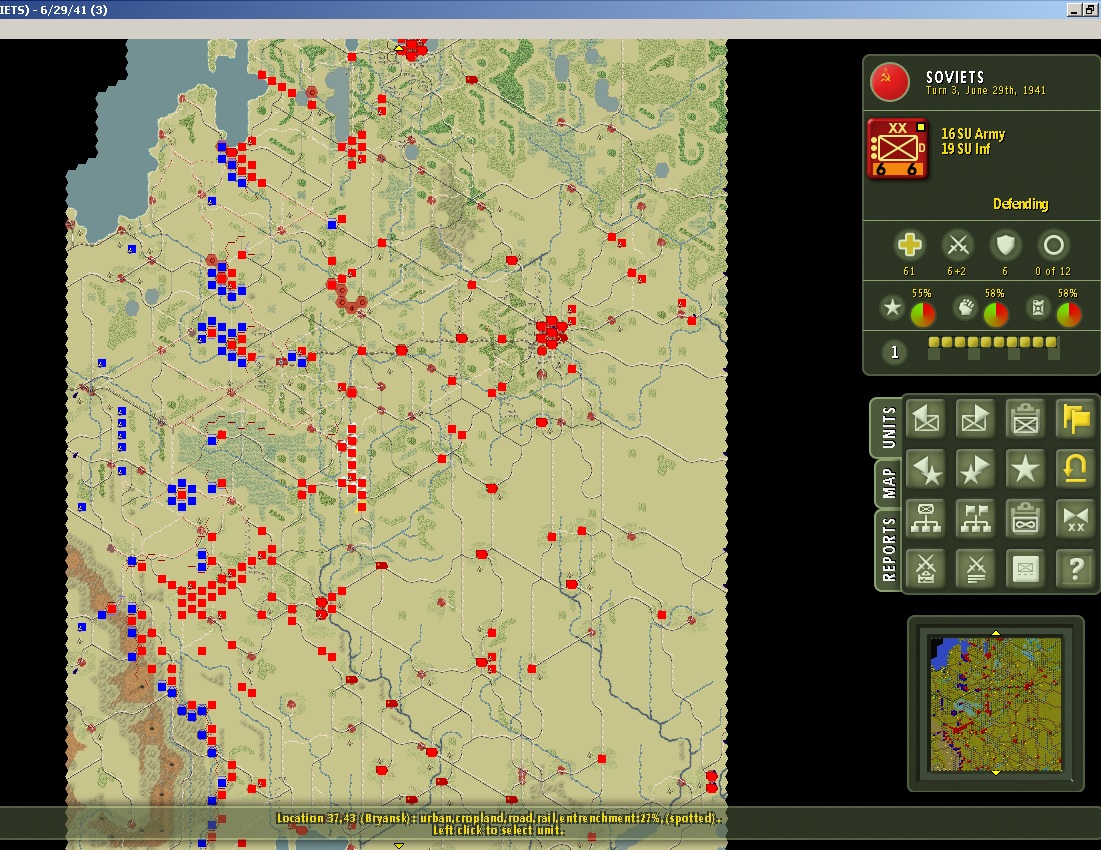
Task: Click the yellow cross health icon
Action: [909, 245]
